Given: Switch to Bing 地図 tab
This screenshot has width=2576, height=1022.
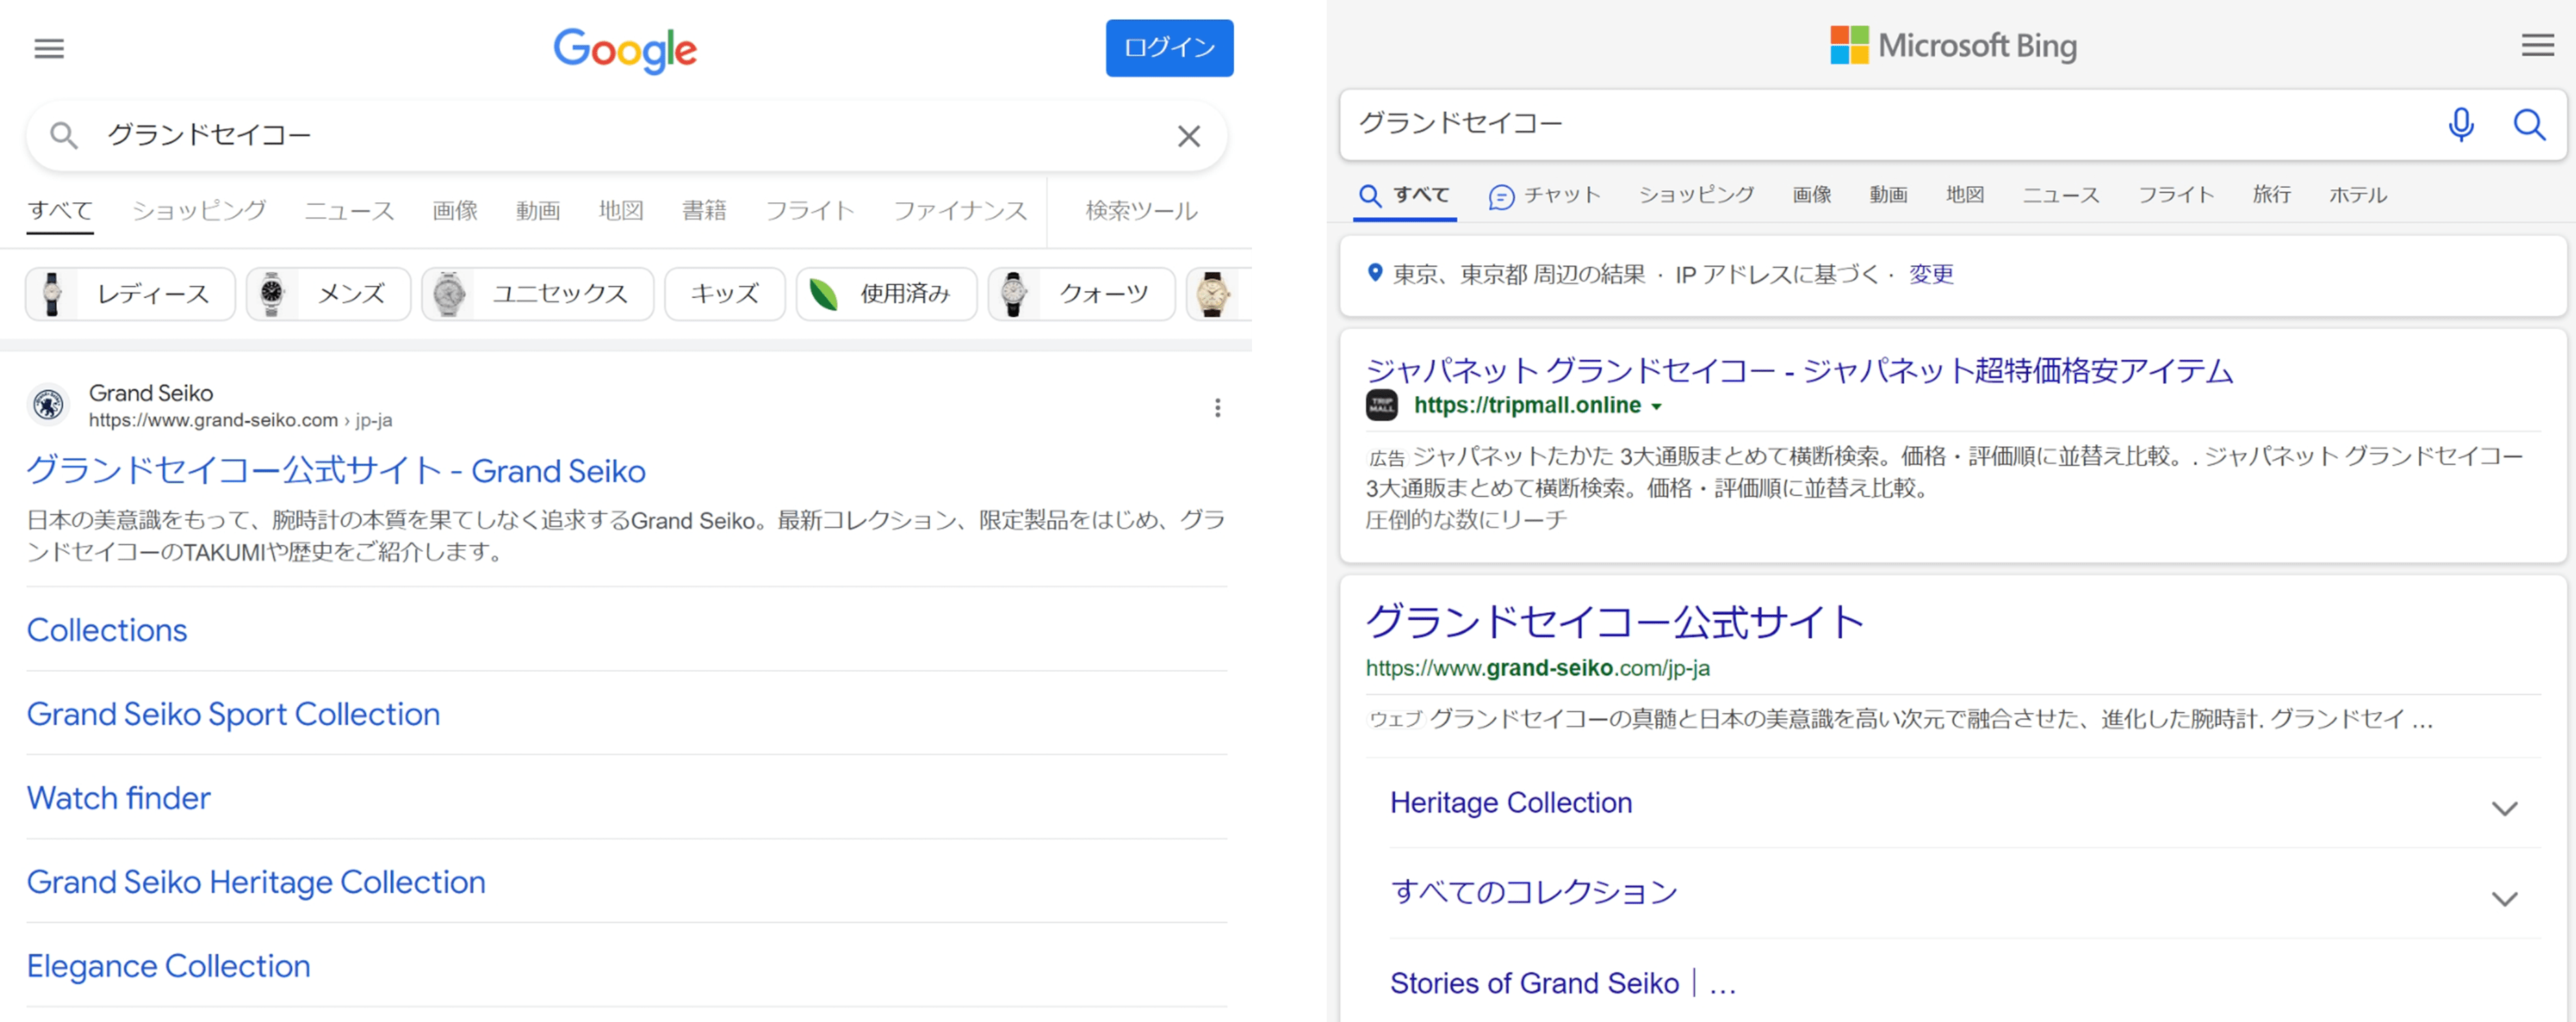Looking at the screenshot, I should click(x=1965, y=195).
